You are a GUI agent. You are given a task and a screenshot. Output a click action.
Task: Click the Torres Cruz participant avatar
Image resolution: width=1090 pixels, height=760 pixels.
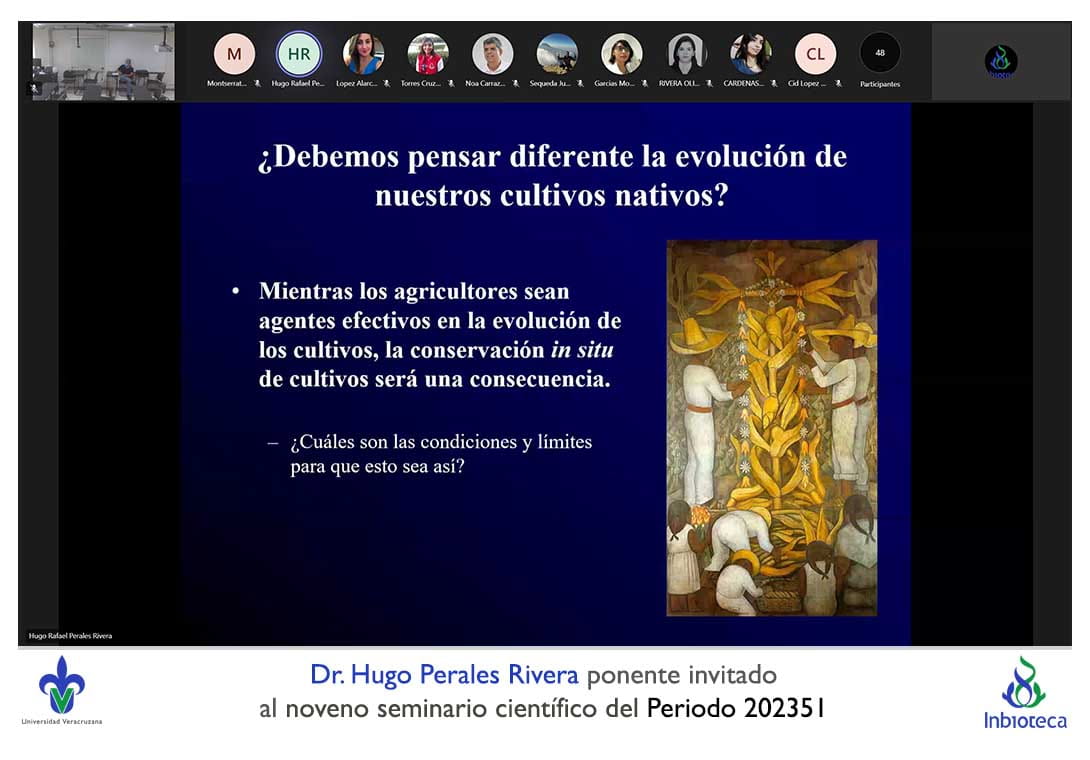[428, 54]
